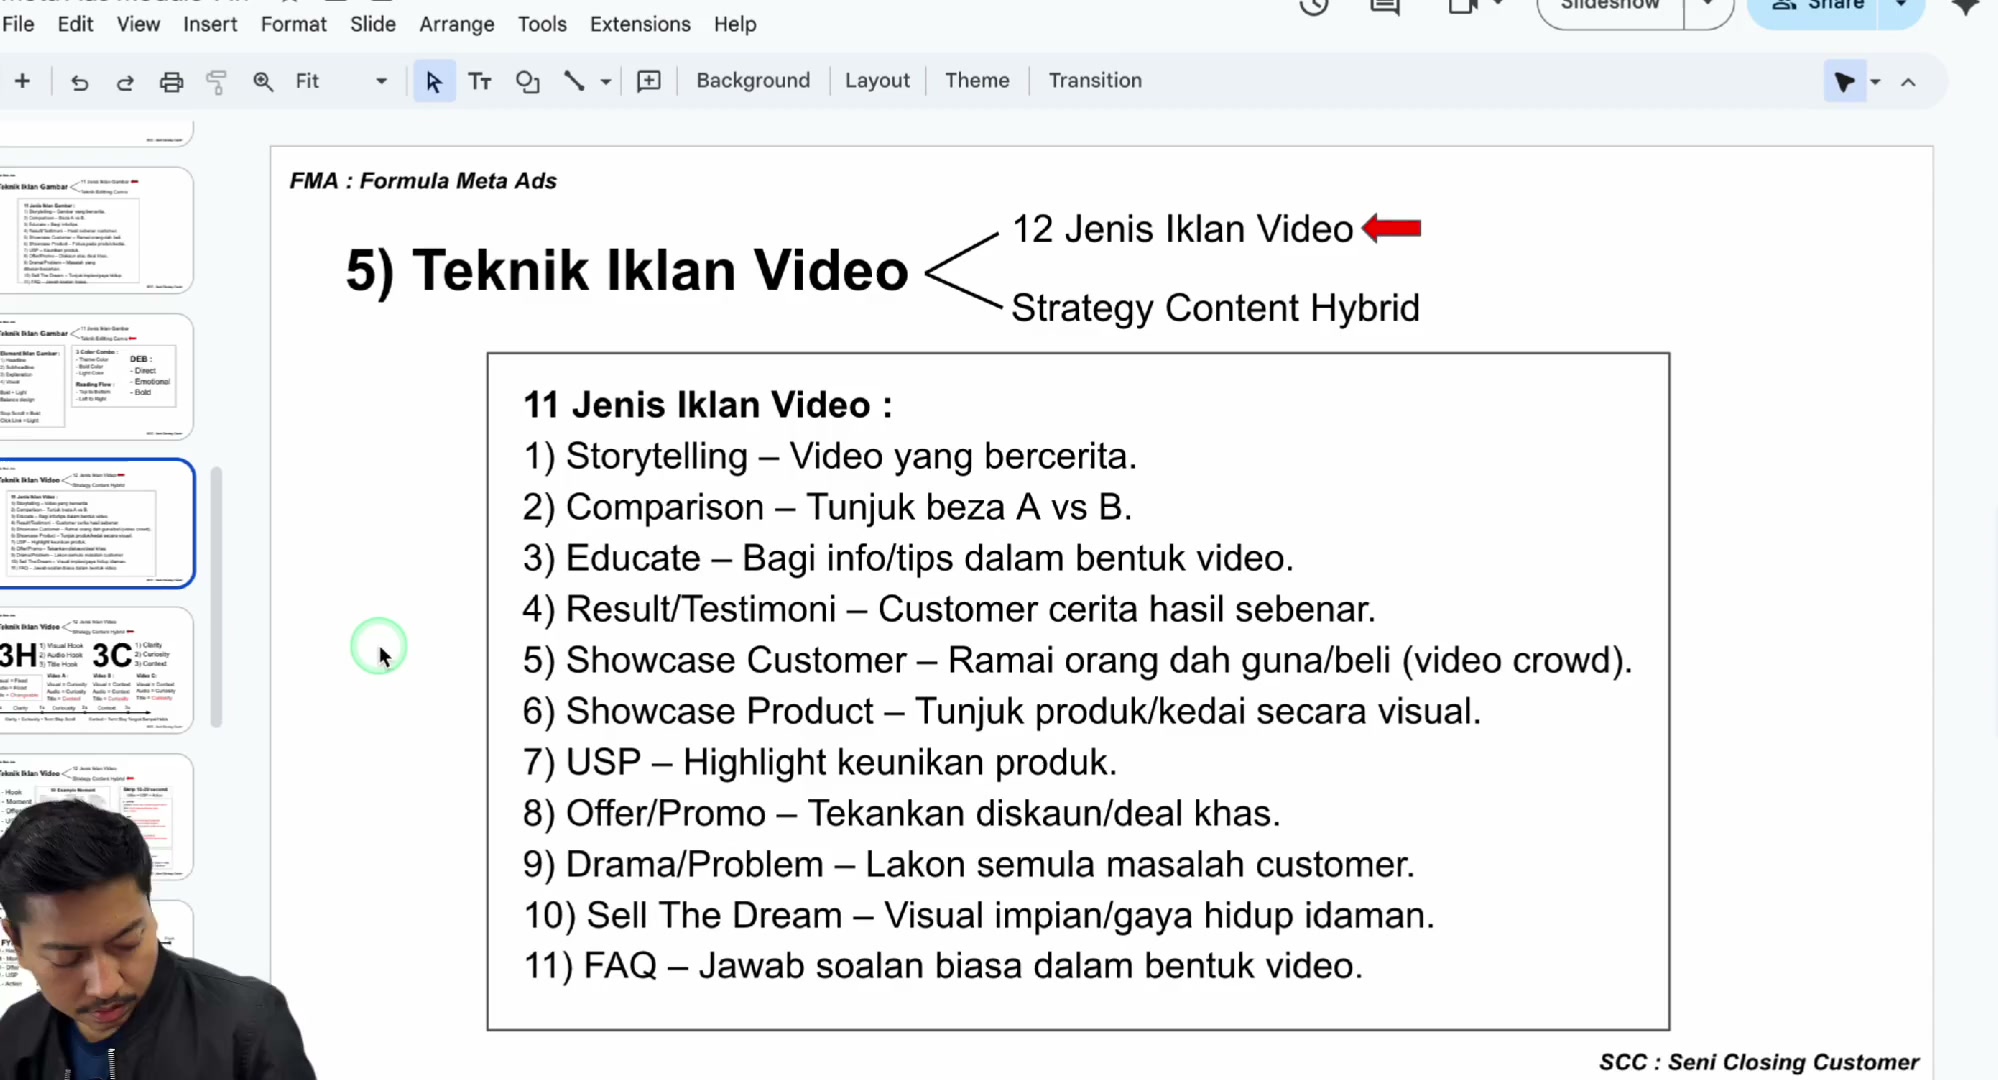Open the comments history icon
The width and height of the screenshot is (1998, 1080).
(1385, 7)
